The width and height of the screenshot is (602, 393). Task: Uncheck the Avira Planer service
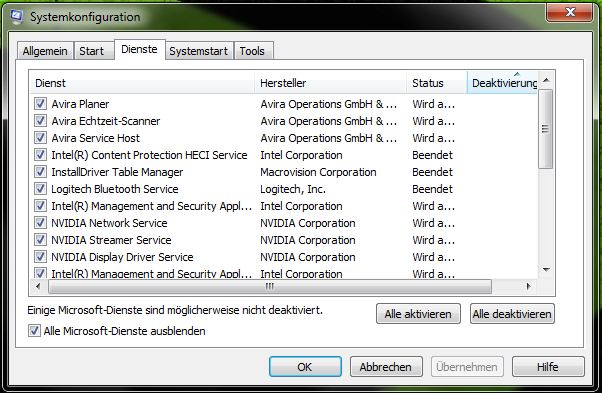point(40,104)
